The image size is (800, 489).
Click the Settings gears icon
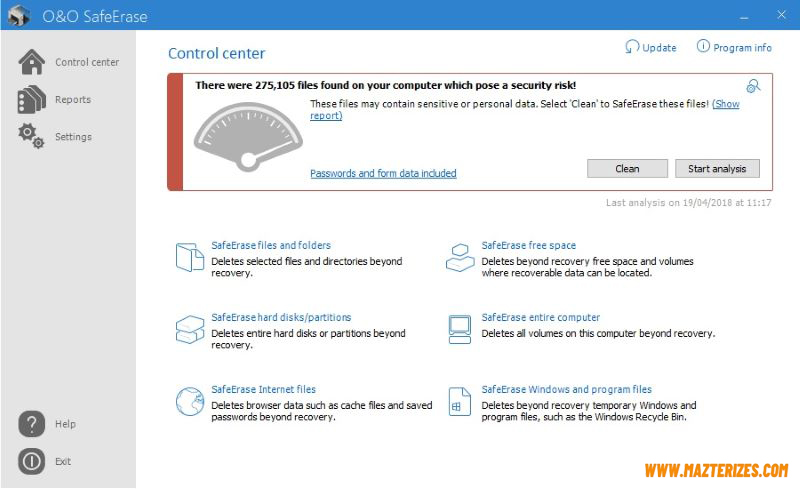(x=31, y=136)
